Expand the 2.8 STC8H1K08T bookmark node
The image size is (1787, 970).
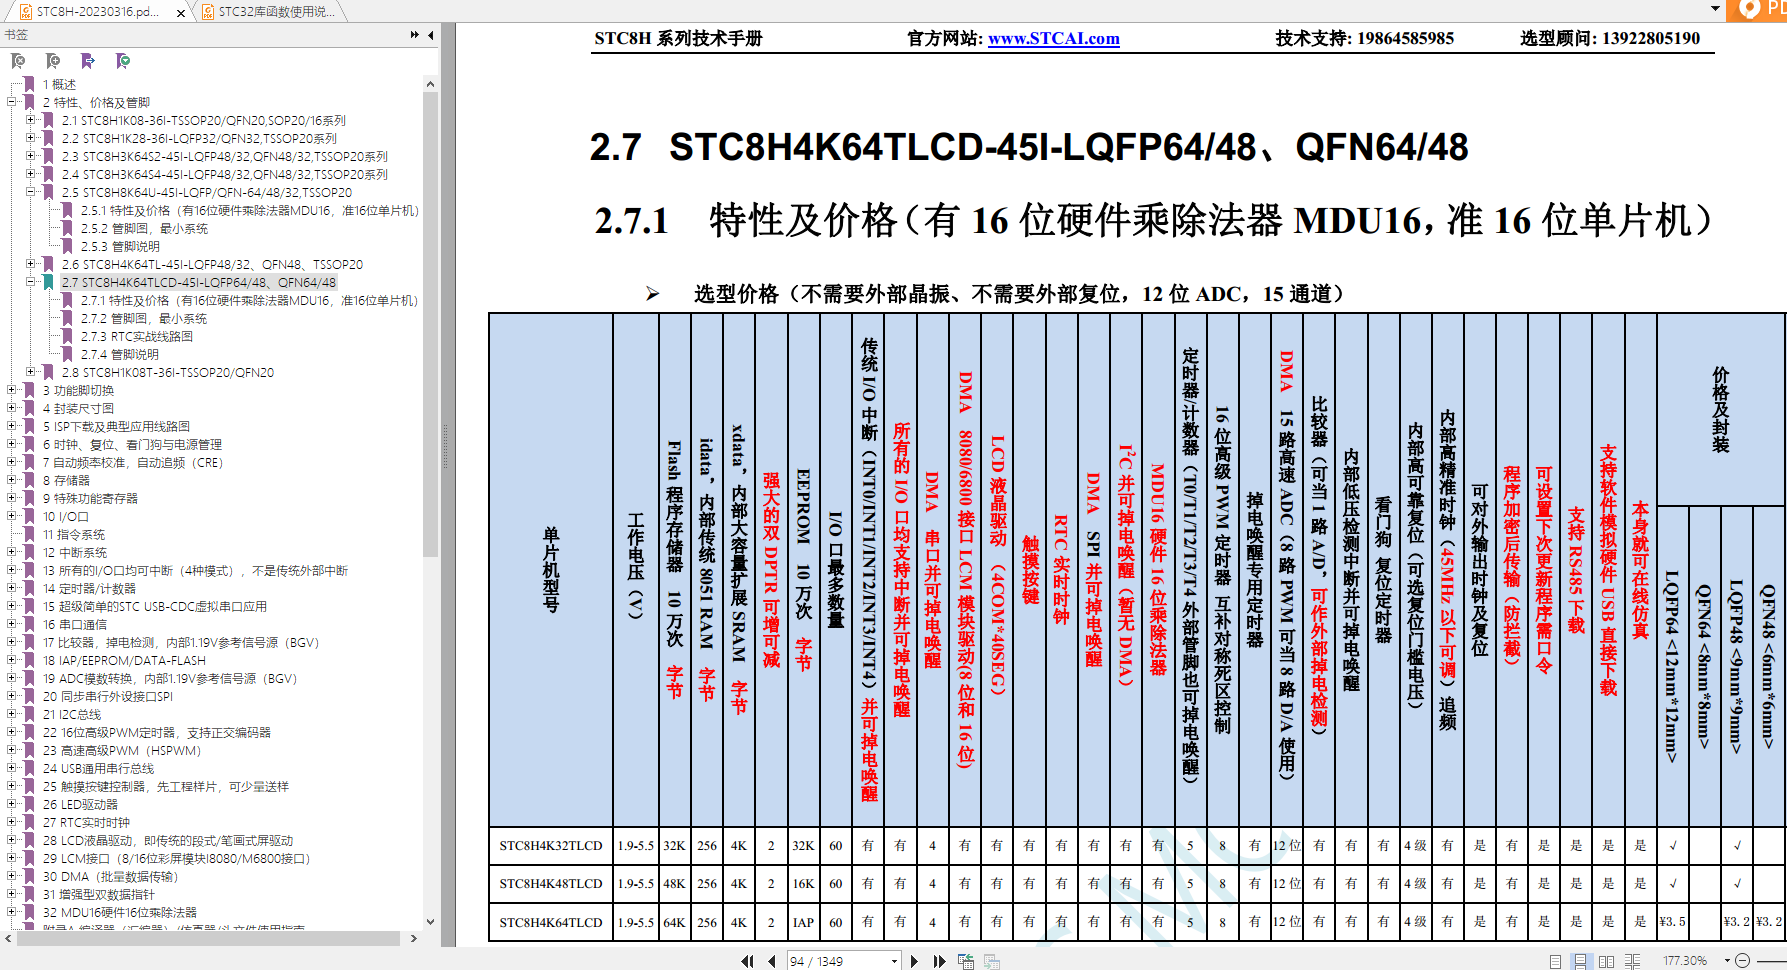[x=31, y=372]
